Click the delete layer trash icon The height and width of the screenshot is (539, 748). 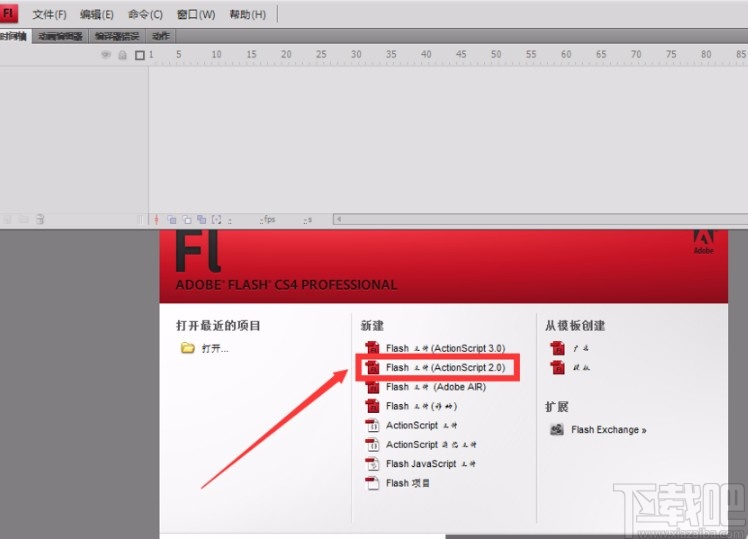coord(40,219)
